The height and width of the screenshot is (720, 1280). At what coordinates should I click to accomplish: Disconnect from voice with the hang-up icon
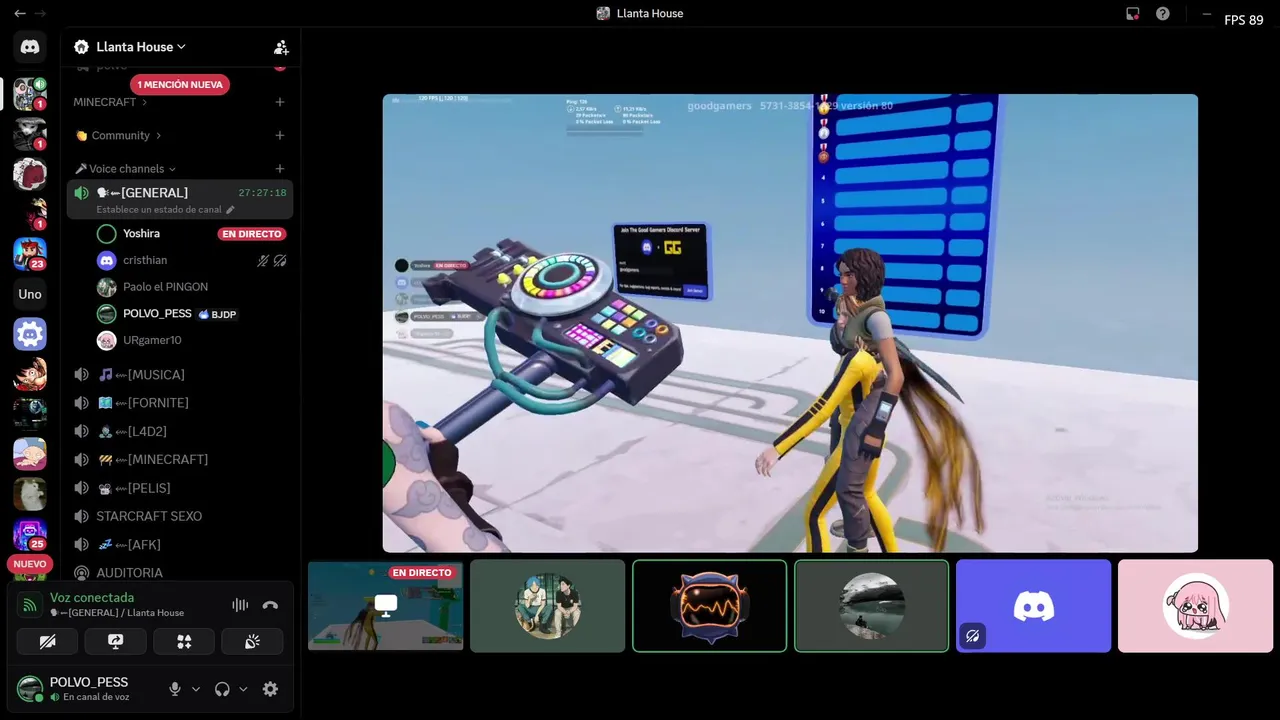pos(270,605)
